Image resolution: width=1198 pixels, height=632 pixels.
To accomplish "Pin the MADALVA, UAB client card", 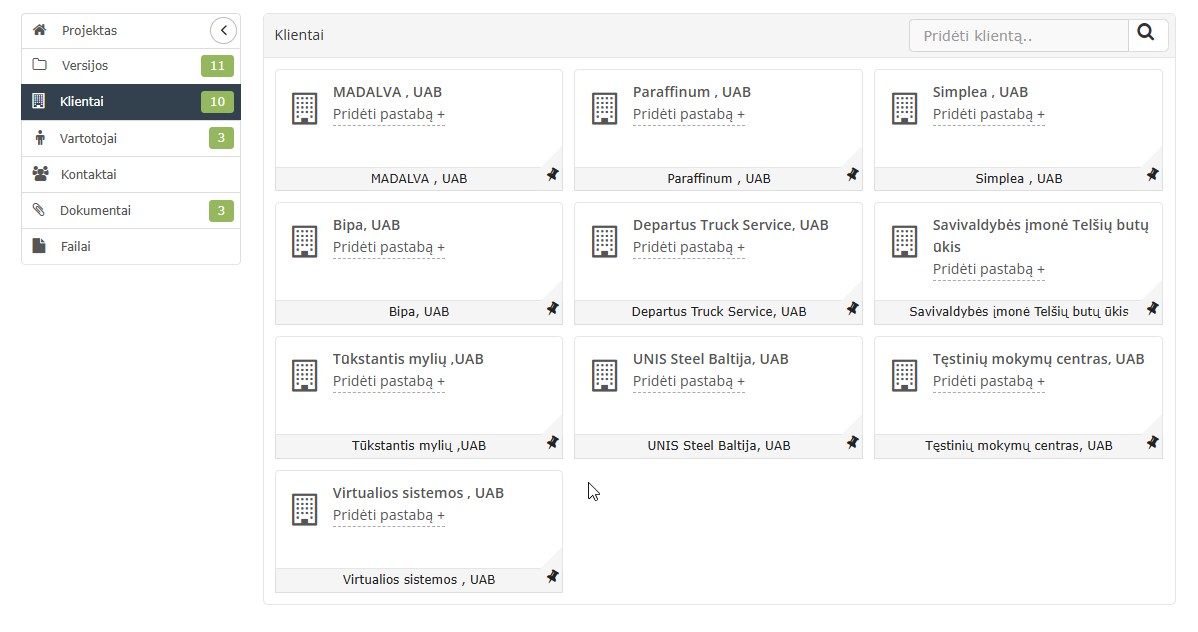I will tap(552, 175).
